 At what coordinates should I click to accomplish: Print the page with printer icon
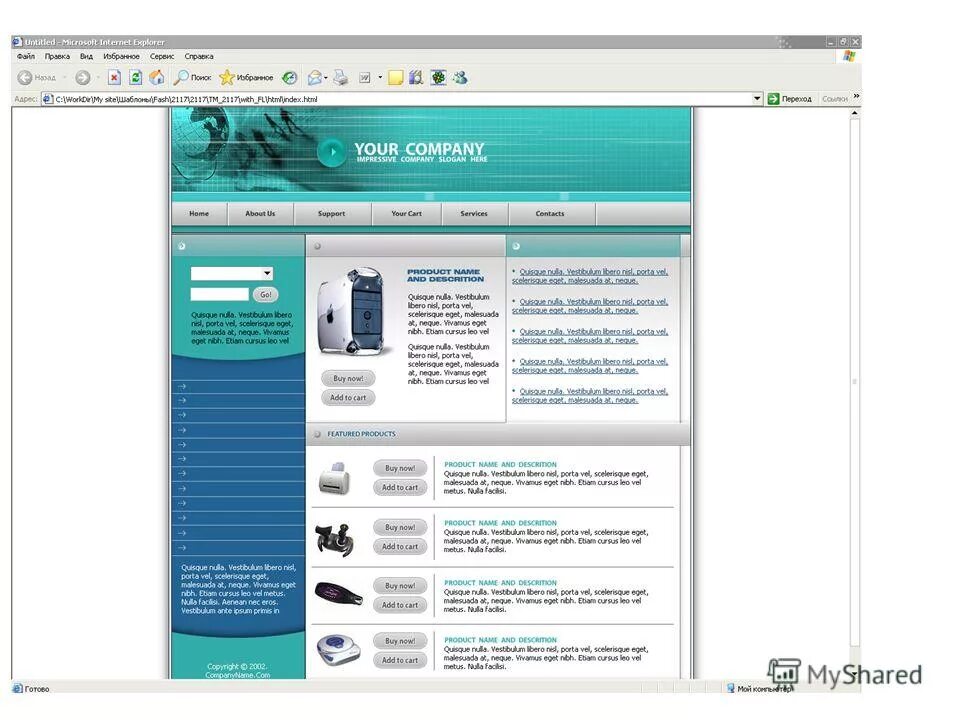point(341,78)
